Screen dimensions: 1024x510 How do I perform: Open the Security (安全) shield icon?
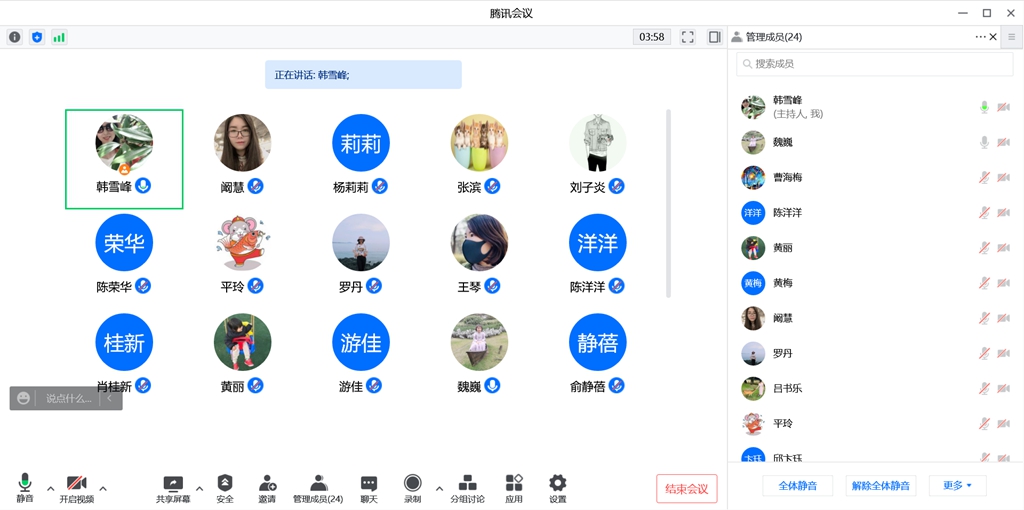pos(225,486)
